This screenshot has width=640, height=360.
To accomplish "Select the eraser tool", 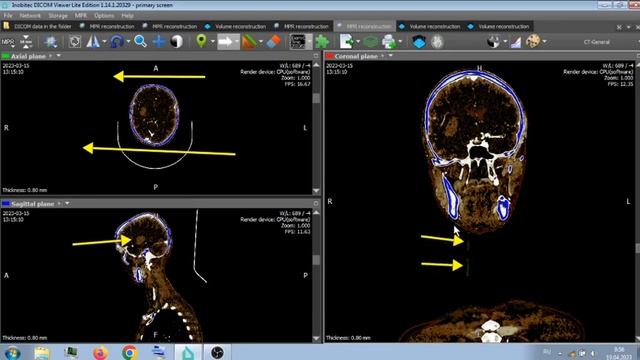I will 273,42.
